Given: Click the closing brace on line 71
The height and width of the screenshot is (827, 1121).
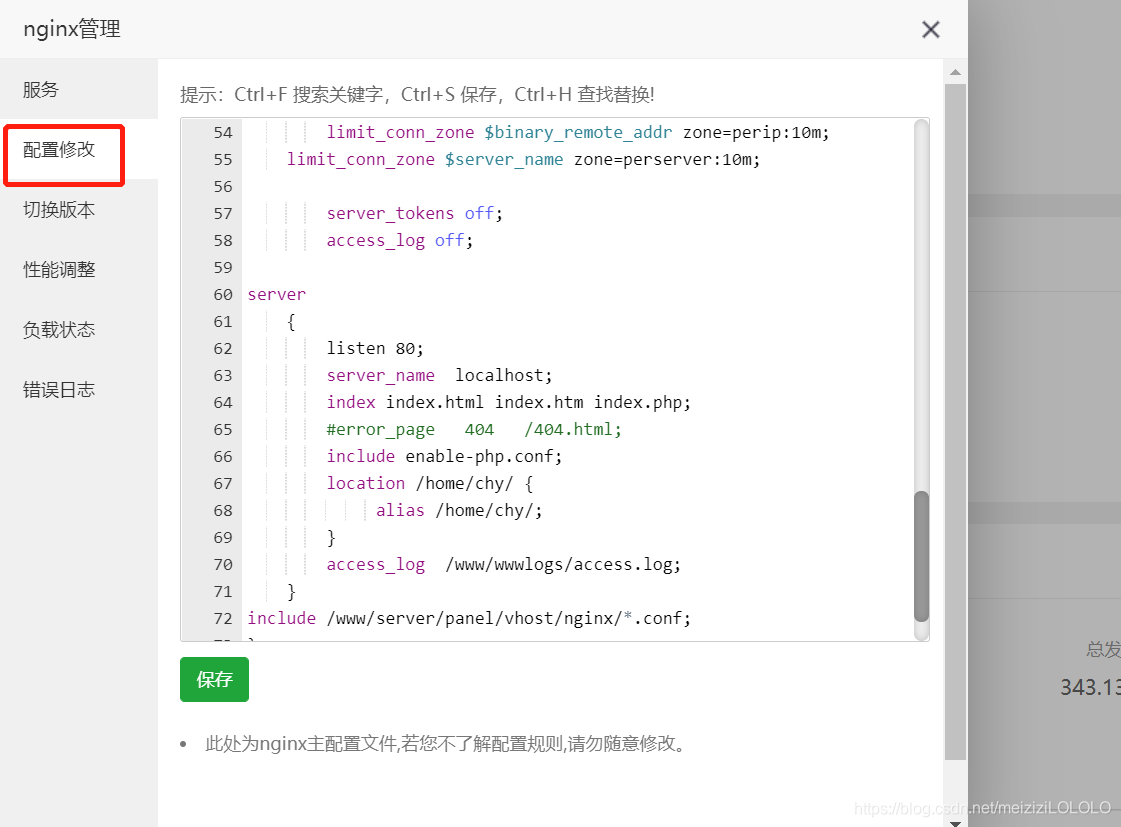Looking at the screenshot, I should coord(291,591).
